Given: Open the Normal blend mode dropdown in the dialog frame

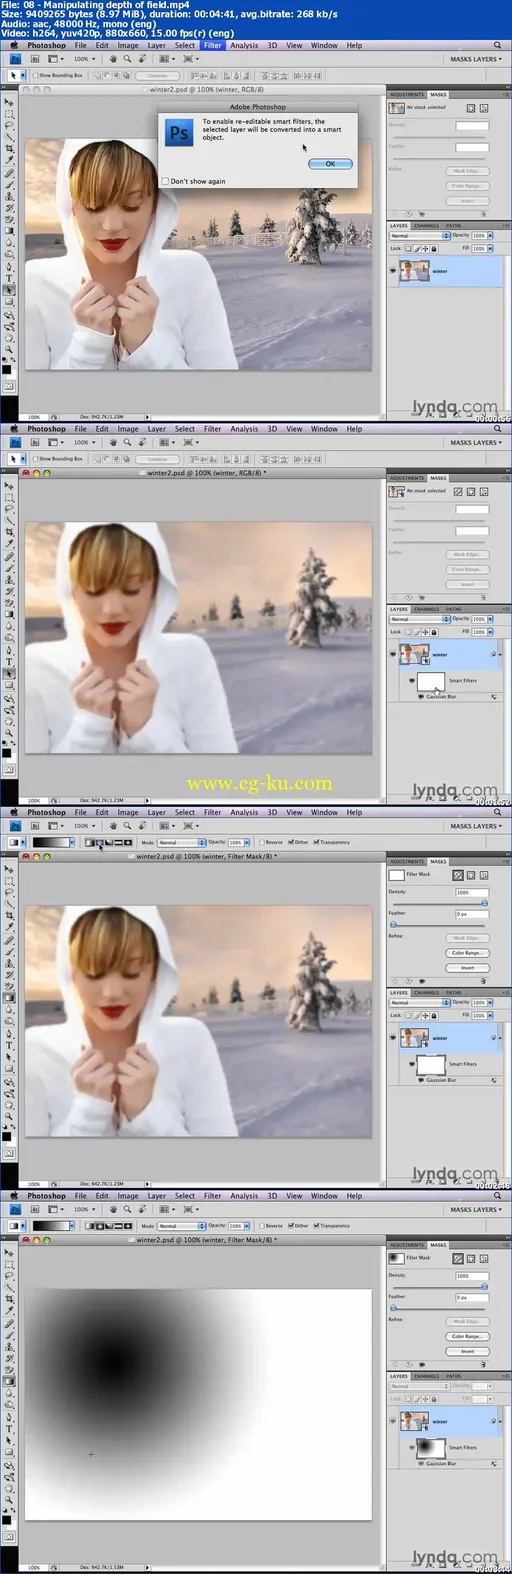Looking at the screenshot, I should (419, 236).
